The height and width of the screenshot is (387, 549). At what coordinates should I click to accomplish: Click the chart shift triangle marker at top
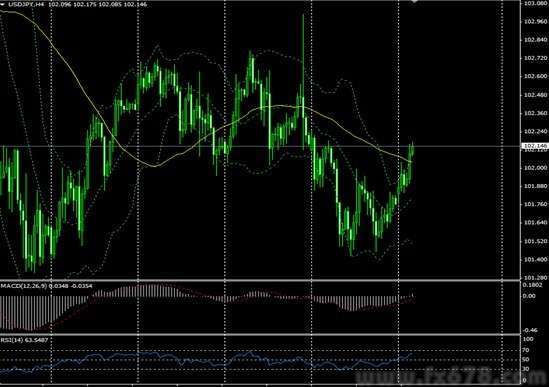pos(415,1)
